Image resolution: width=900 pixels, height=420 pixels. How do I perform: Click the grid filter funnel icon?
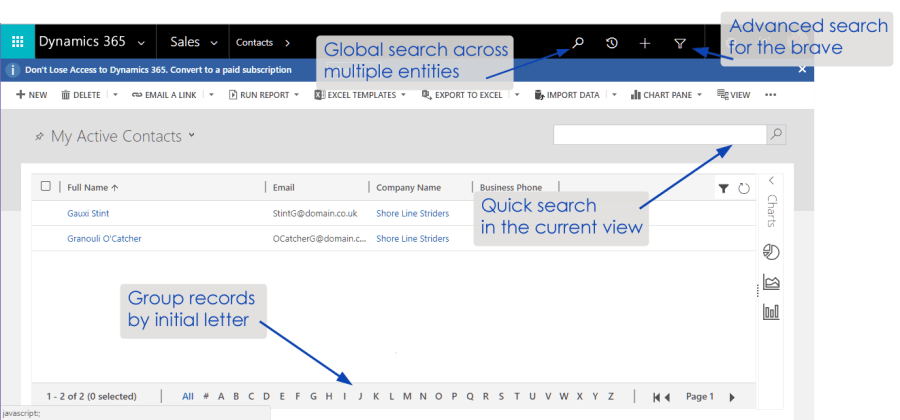tap(724, 188)
